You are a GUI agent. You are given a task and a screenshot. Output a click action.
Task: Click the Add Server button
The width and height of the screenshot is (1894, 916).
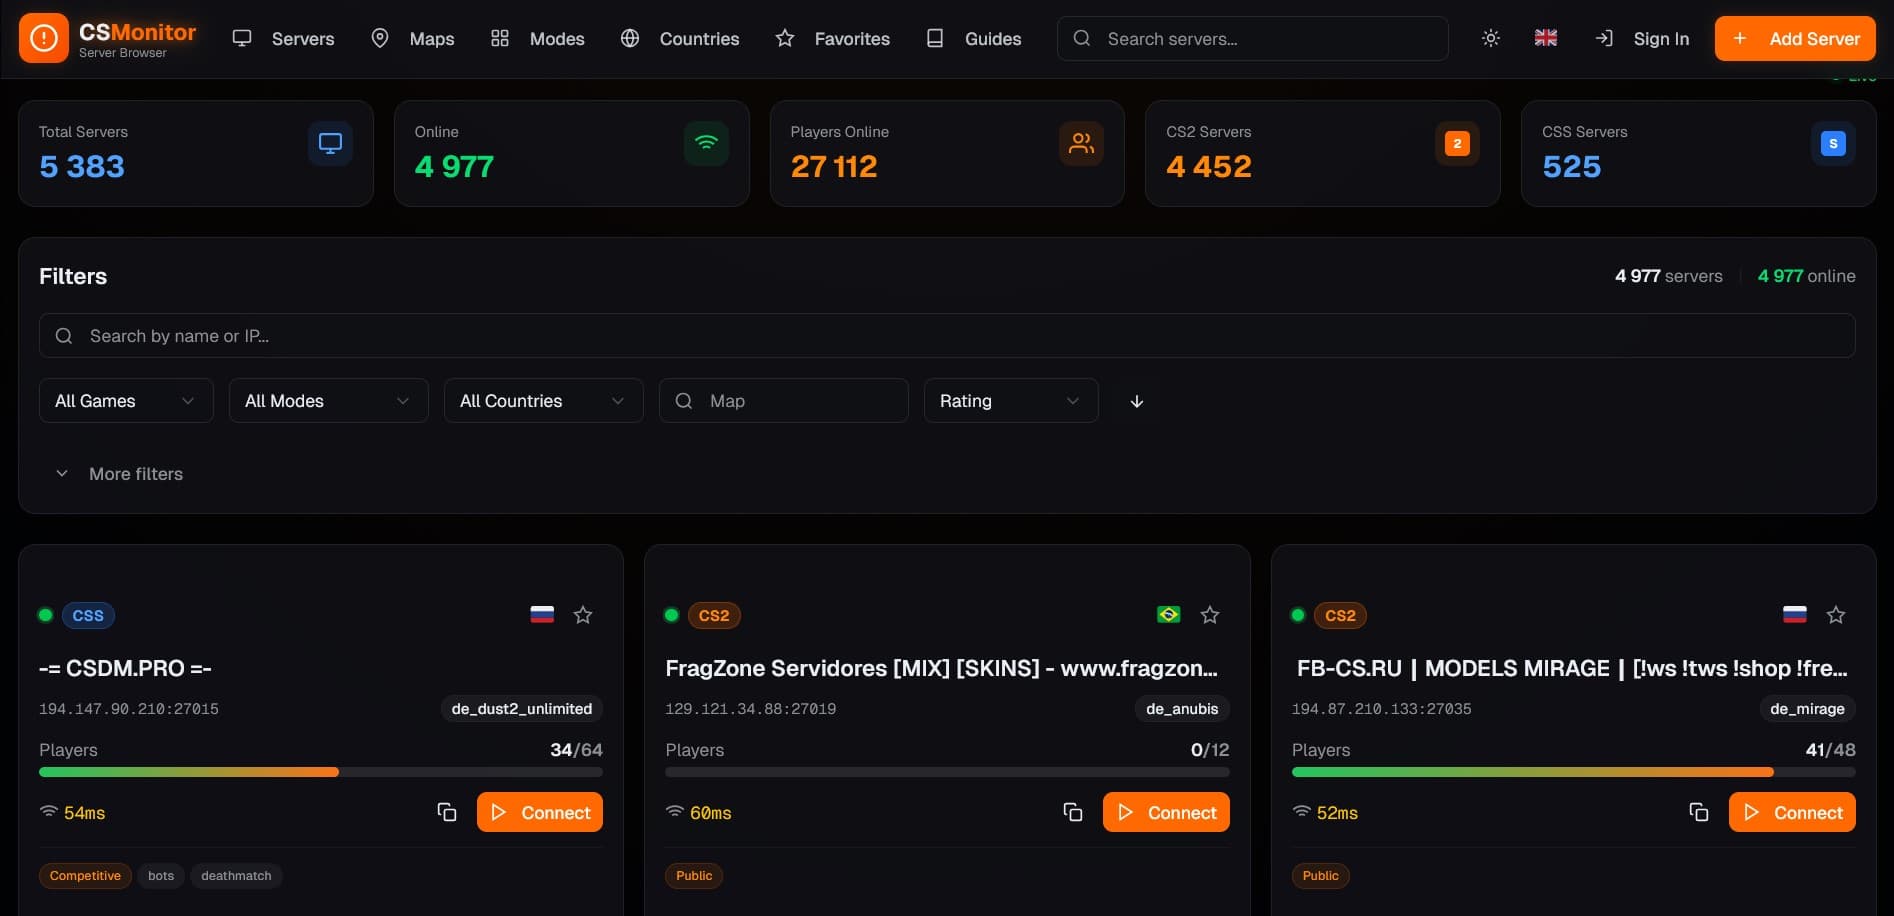coord(1795,38)
